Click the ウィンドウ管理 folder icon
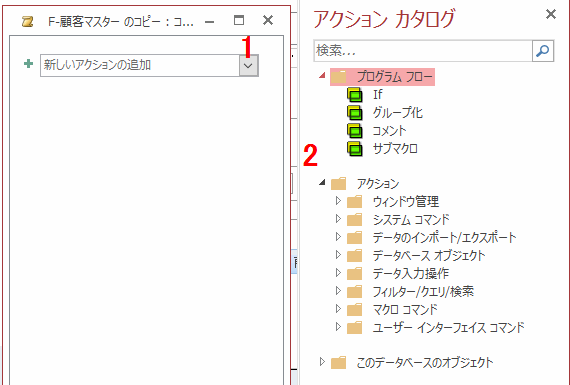This screenshot has height=385, width=570. pos(354,201)
